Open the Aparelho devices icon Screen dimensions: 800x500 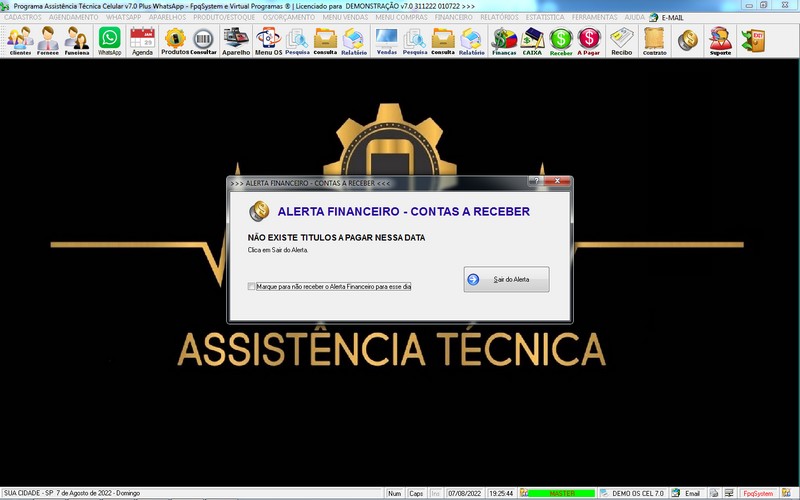tap(236, 41)
